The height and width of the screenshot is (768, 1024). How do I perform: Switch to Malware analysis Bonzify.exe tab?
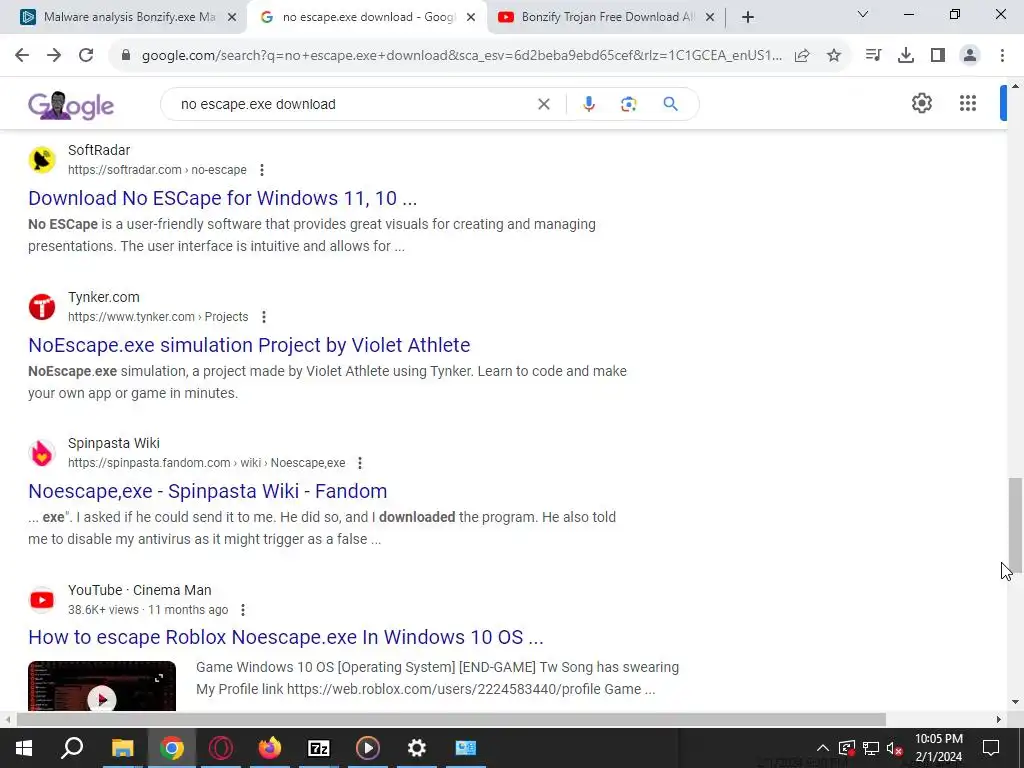click(129, 17)
